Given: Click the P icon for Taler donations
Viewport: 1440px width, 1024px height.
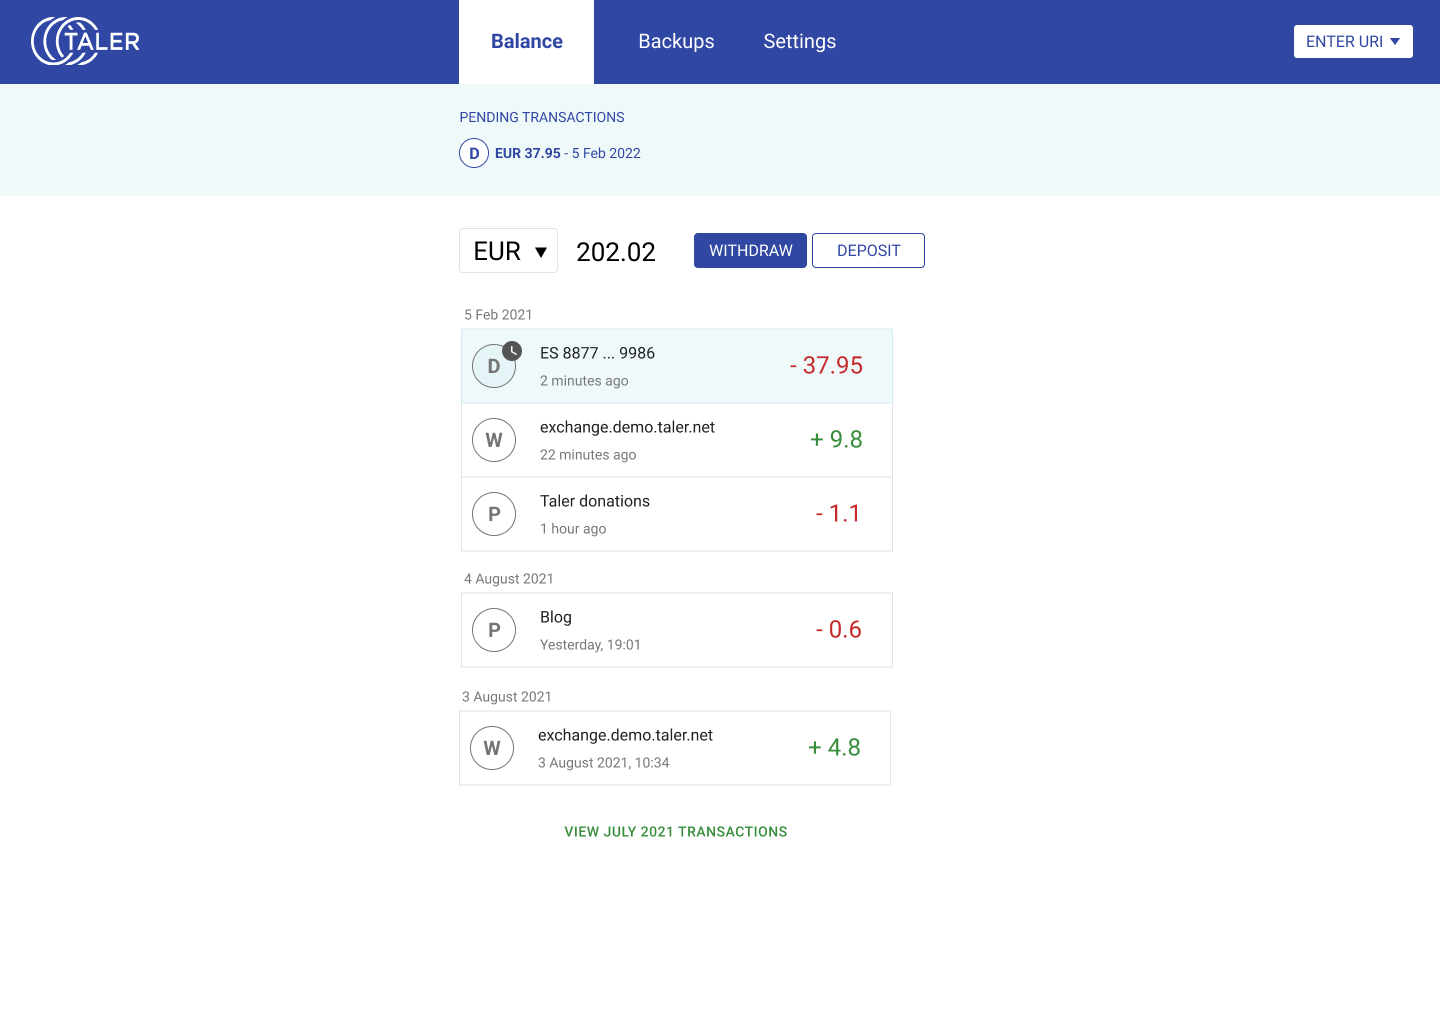Looking at the screenshot, I should (494, 514).
